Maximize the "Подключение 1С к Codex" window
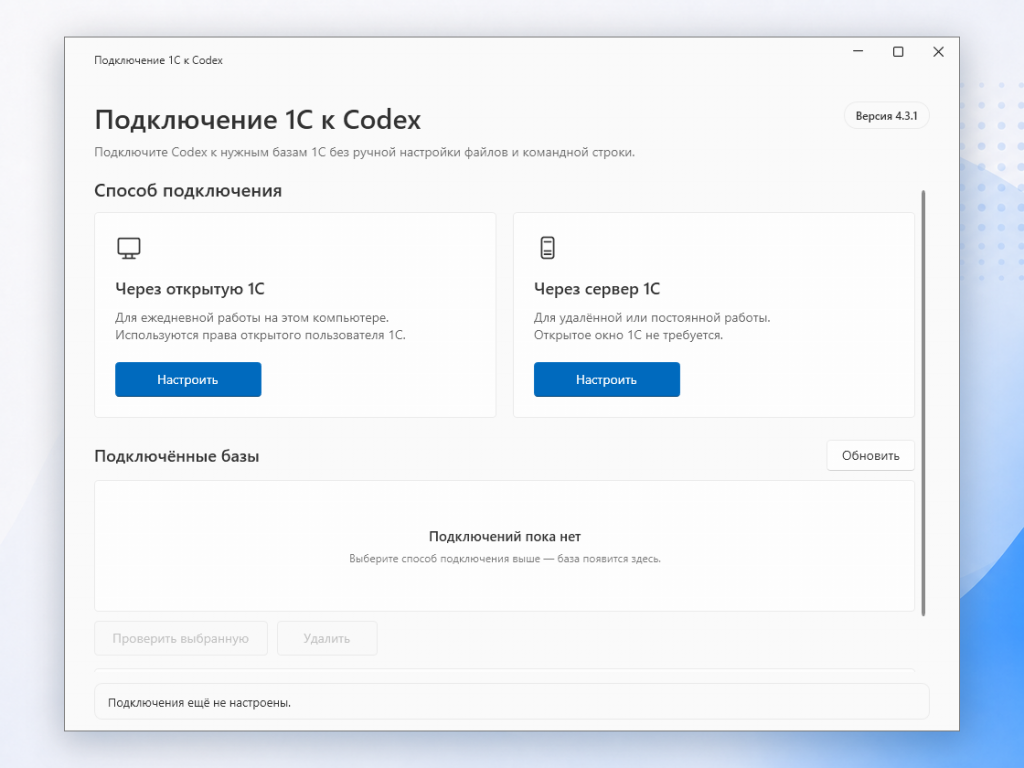This screenshot has width=1024, height=768. click(x=898, y=52)
